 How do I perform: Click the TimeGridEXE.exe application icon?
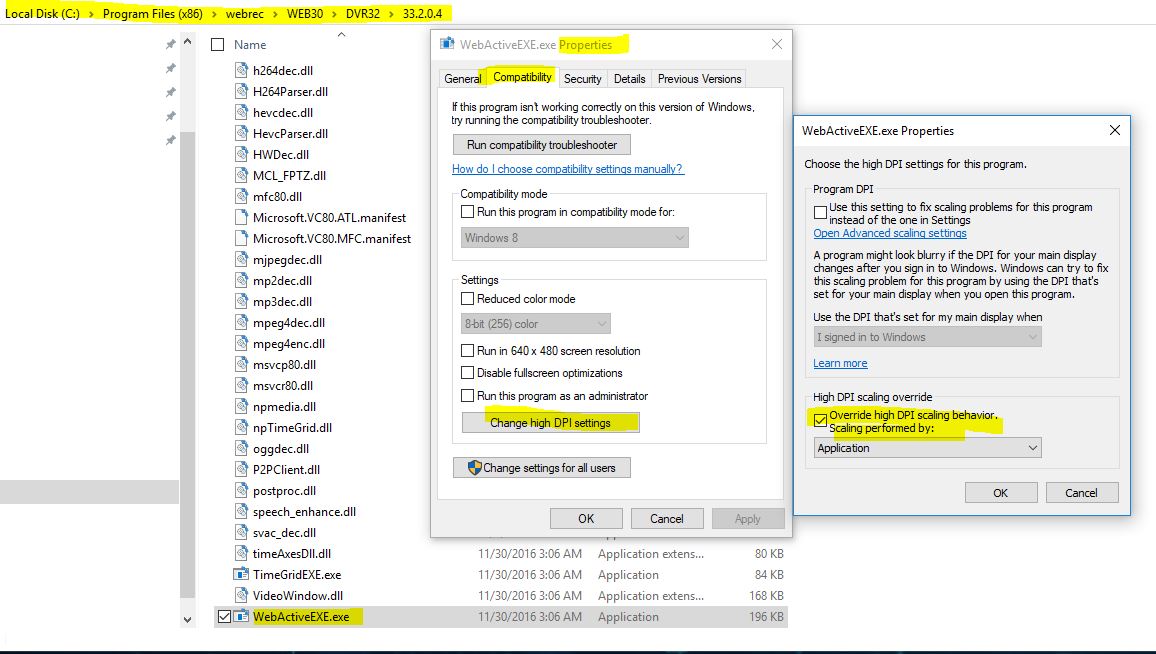coord(241,574)
